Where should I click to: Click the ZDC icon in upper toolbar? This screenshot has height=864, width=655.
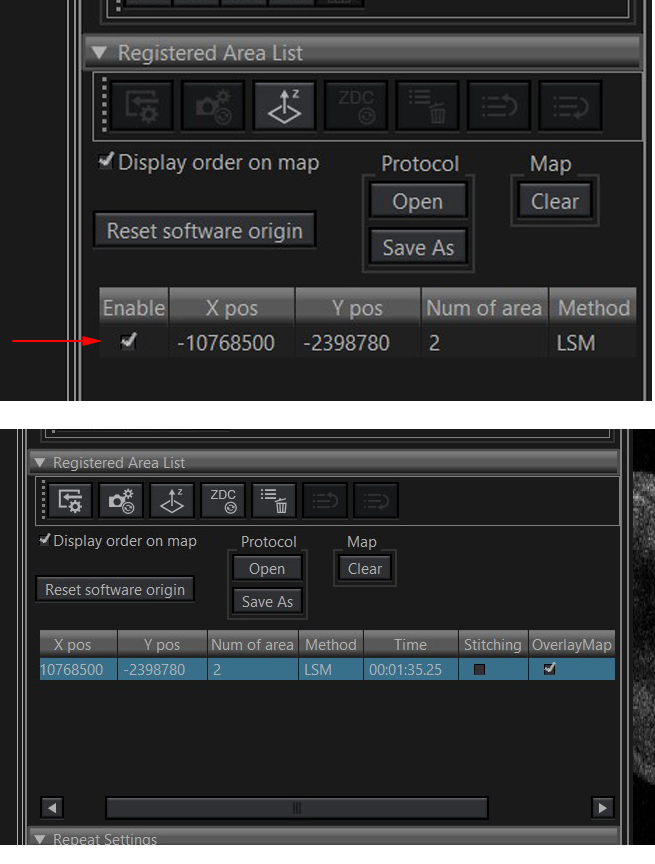(356, 106)
